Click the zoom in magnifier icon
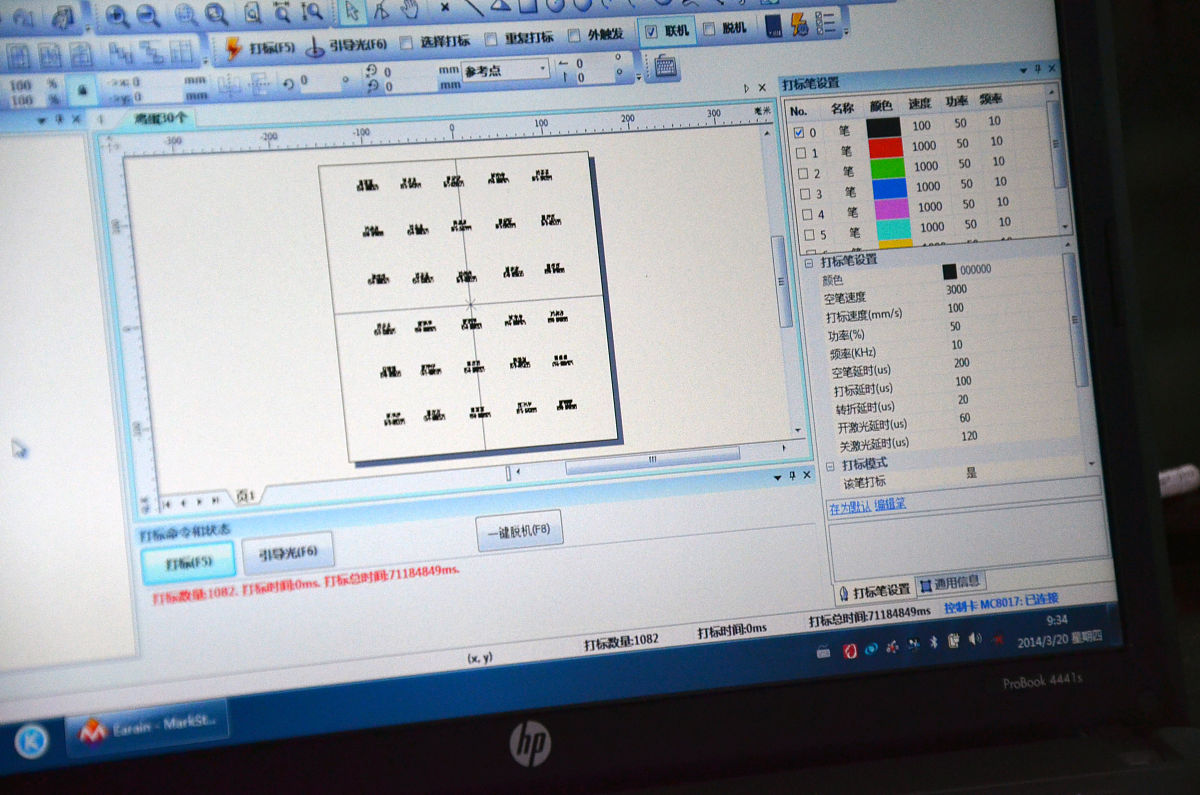The image size is (1200, 795). [117, 14]
